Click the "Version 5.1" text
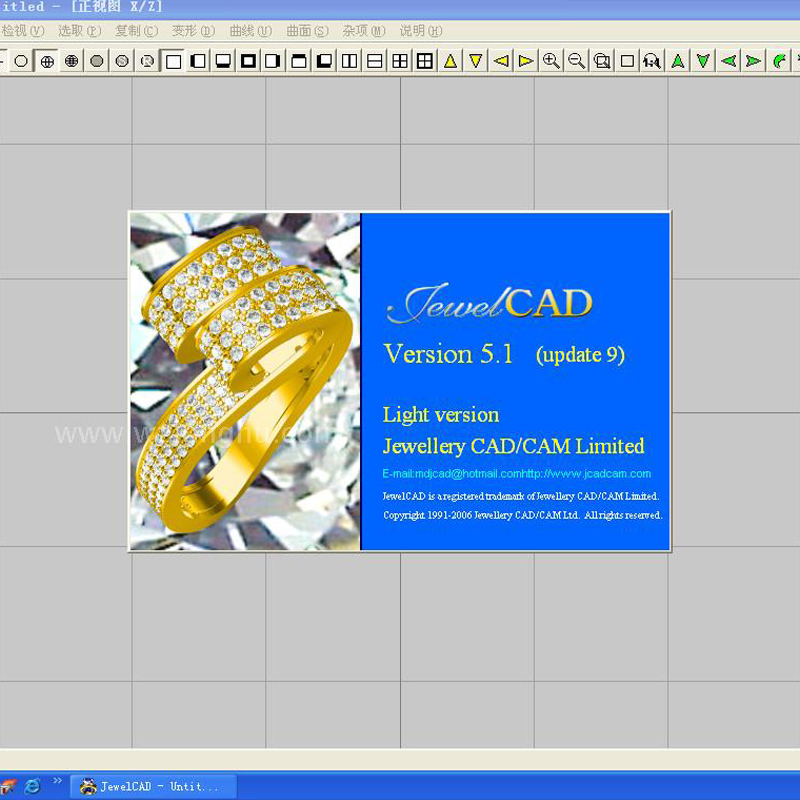The image size is (800, 800). coord(448,354)
